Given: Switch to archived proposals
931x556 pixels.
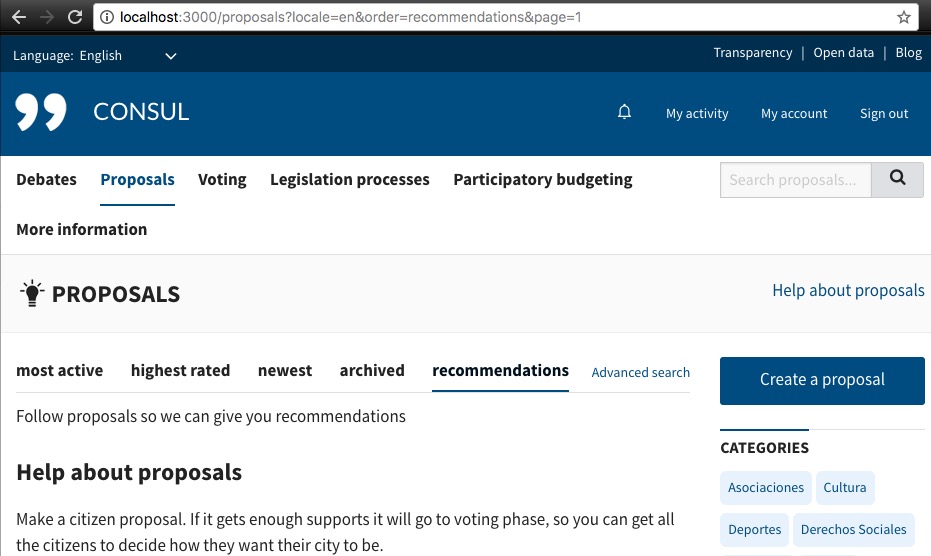Looking at the screenshot, I should [372, 371].
